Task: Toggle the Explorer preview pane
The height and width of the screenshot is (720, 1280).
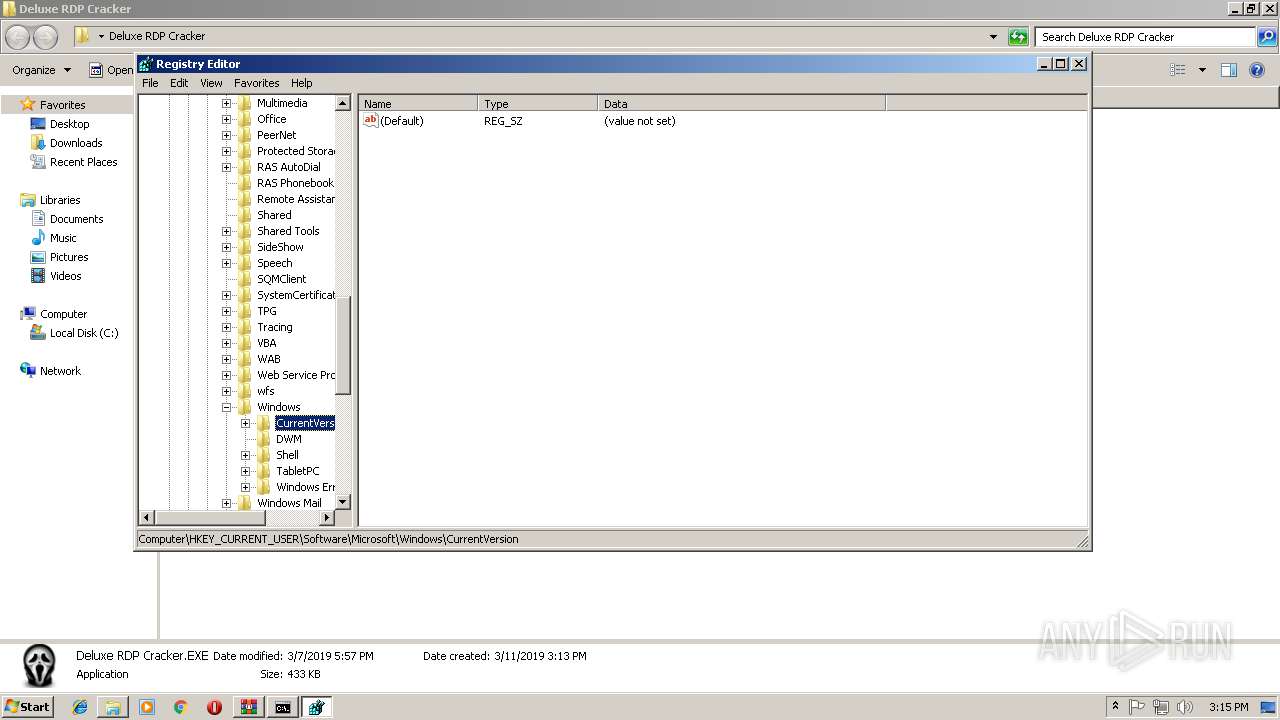Action: [1229, 70]
